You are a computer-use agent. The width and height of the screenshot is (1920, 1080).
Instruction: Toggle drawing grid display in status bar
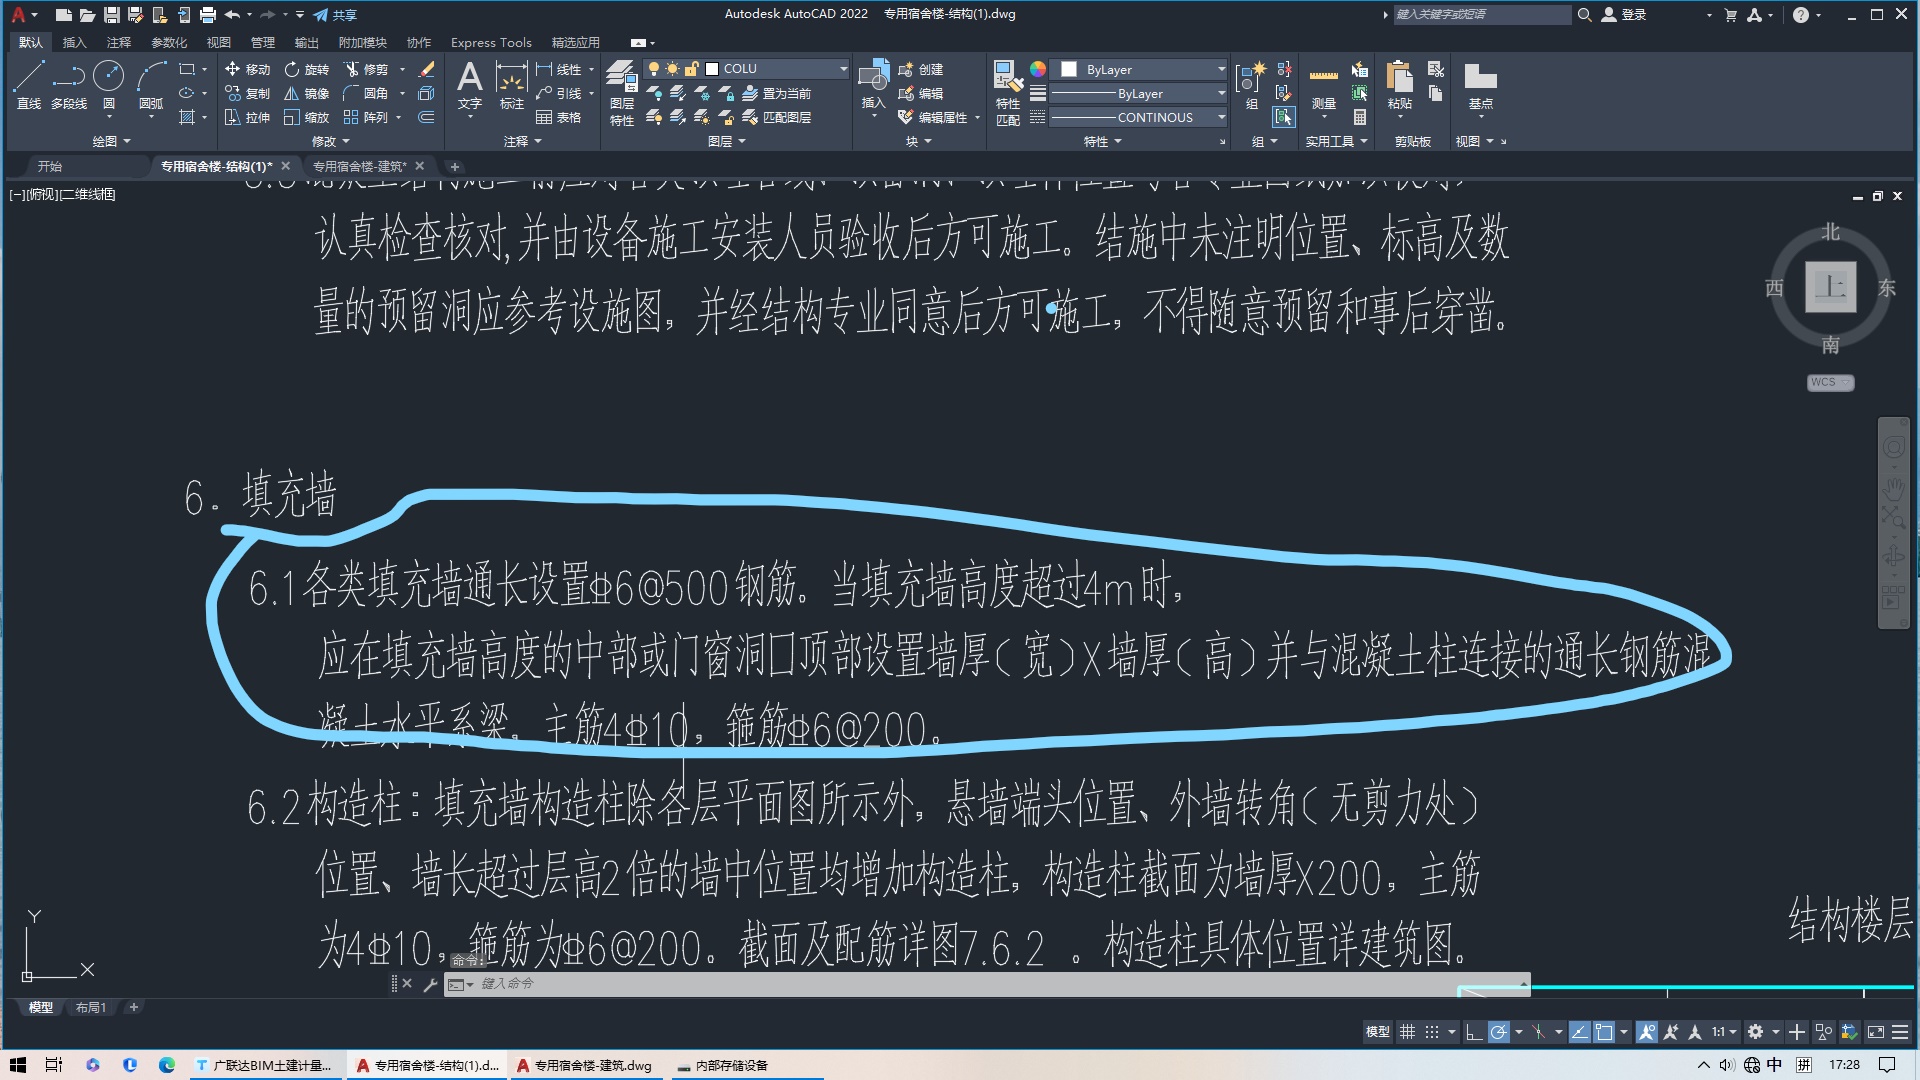click(x=1407, y=1032)
